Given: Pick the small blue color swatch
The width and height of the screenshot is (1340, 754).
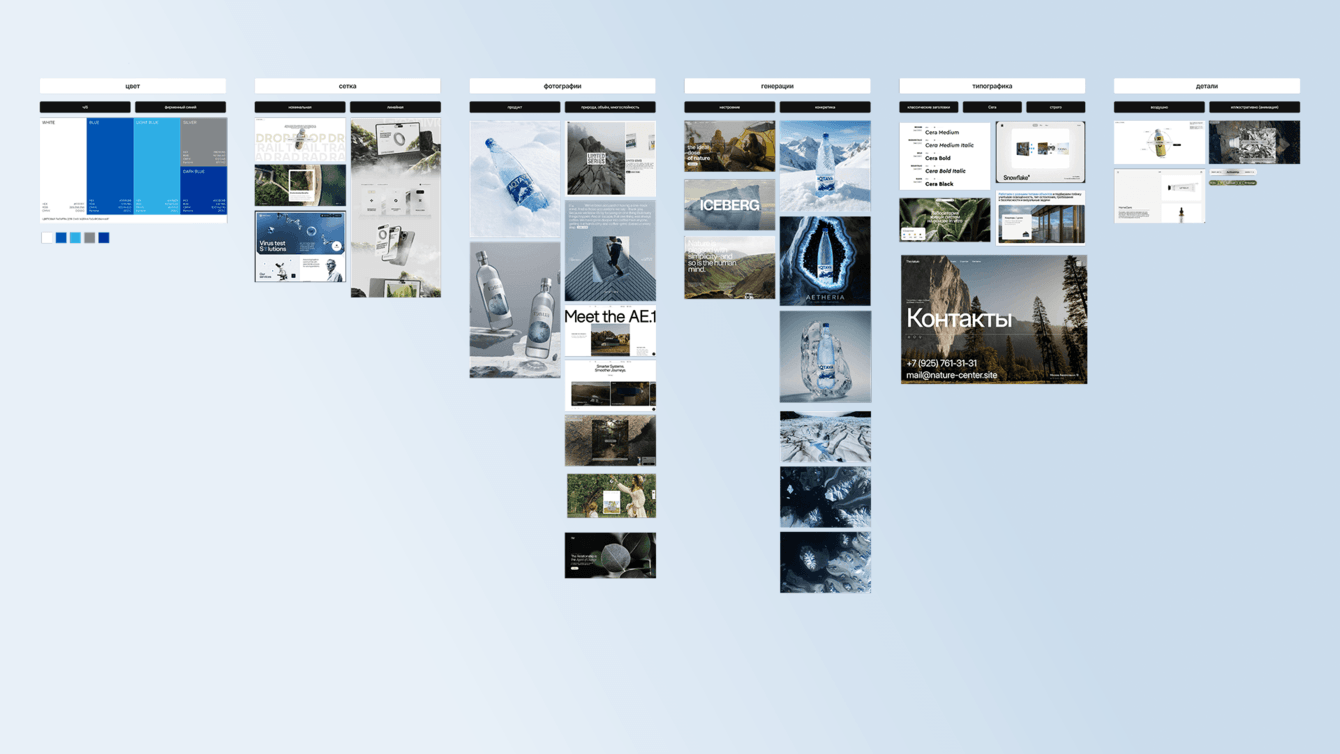Looking at the screenshot, I should [x=61, y=238].
